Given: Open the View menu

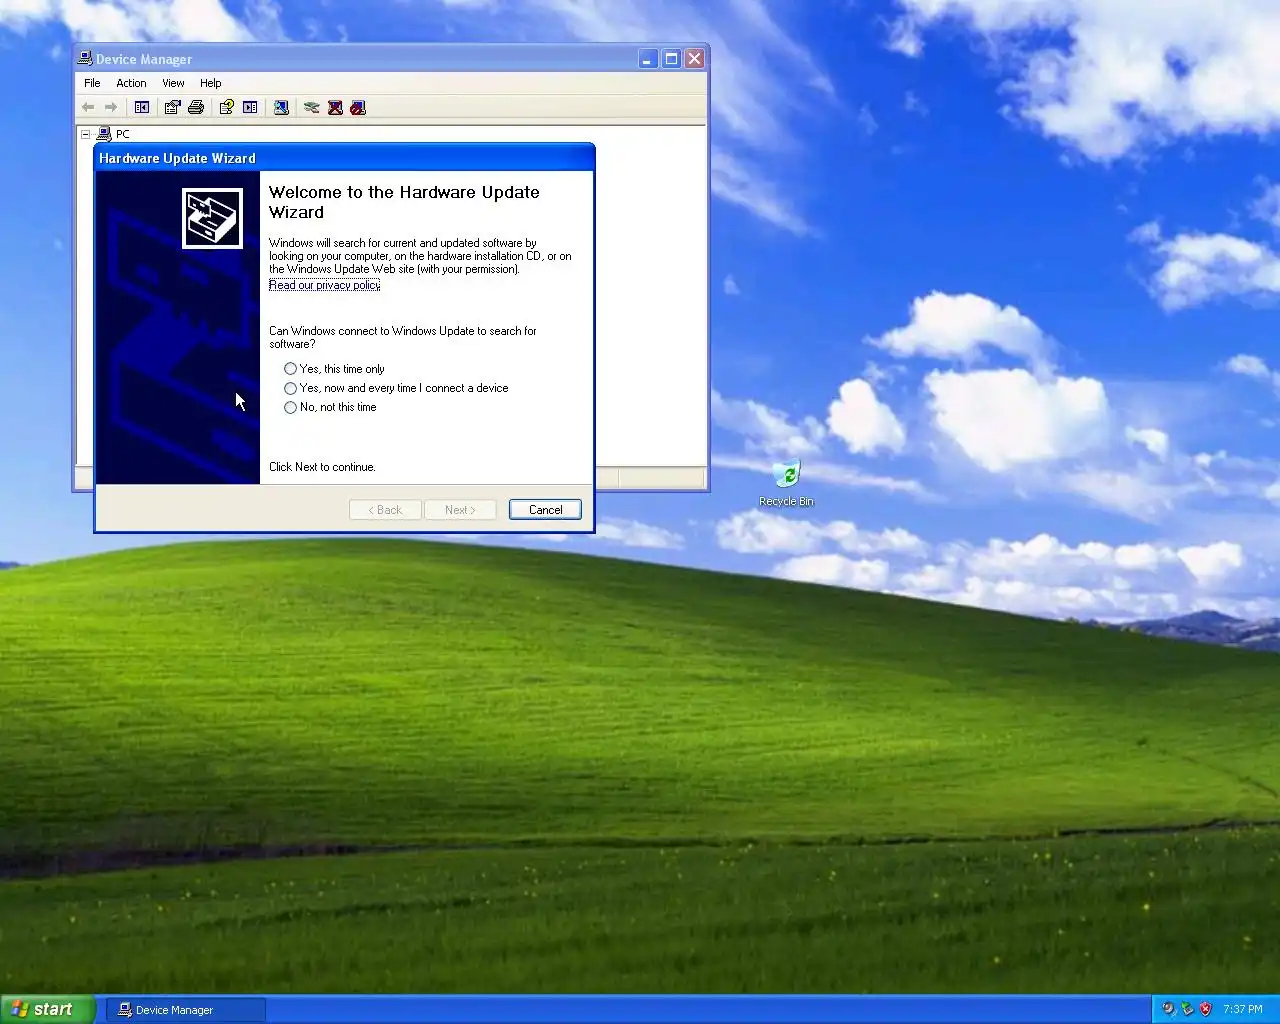Looking at the screenshot, I should pos(173,83).
